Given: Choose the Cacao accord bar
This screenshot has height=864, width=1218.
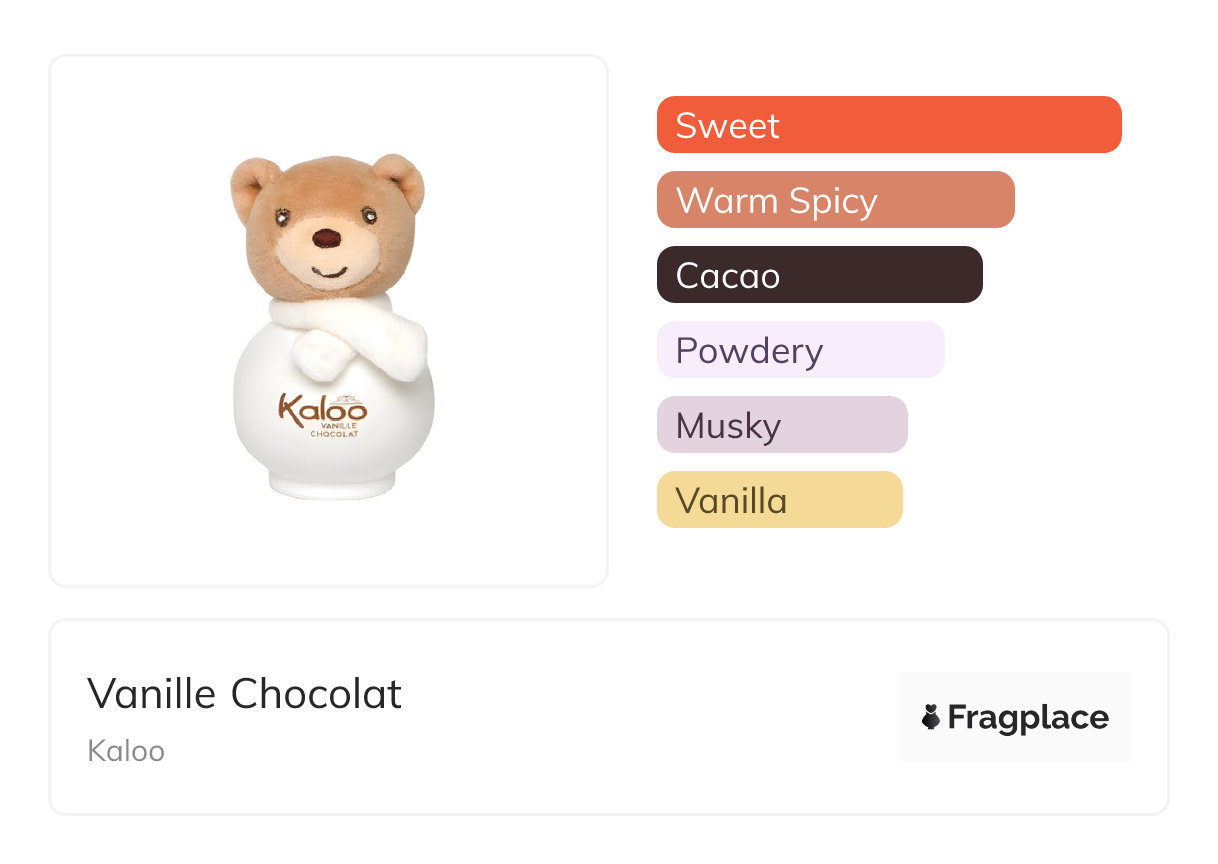Looking at the screenshot, I should tap(819, 275).
